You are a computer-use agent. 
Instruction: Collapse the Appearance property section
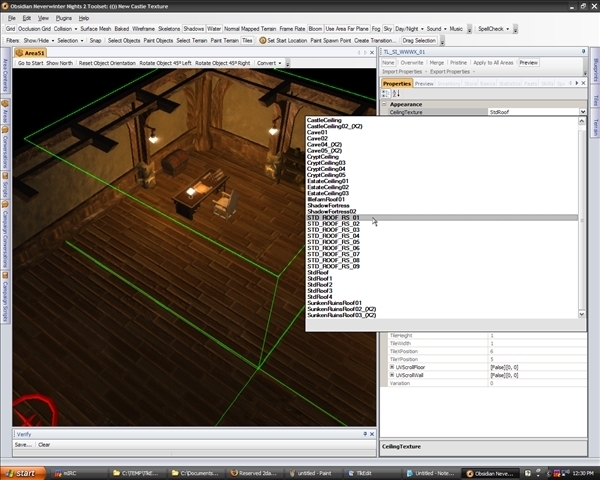pos(384,104)
